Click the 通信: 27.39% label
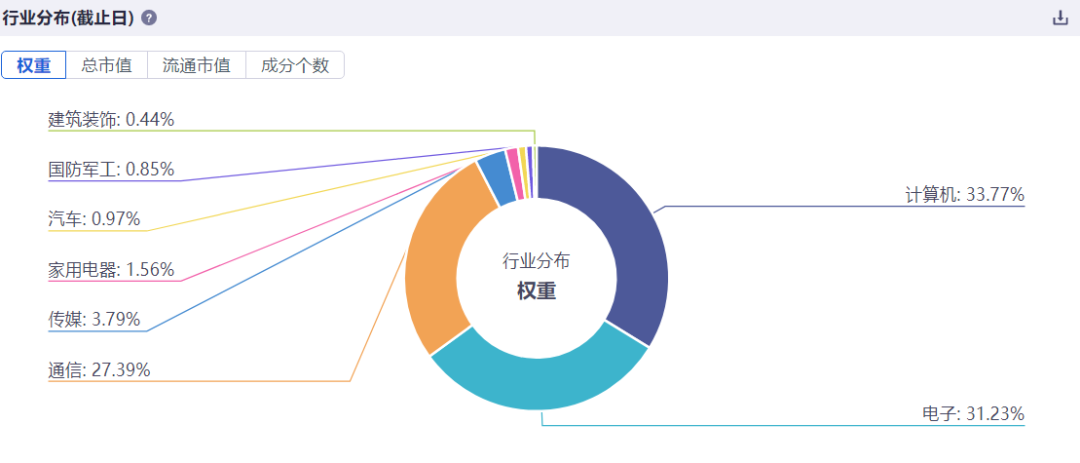Viewport: 1080px width, 463px height. pyautogui.click(x=98, y=370)
